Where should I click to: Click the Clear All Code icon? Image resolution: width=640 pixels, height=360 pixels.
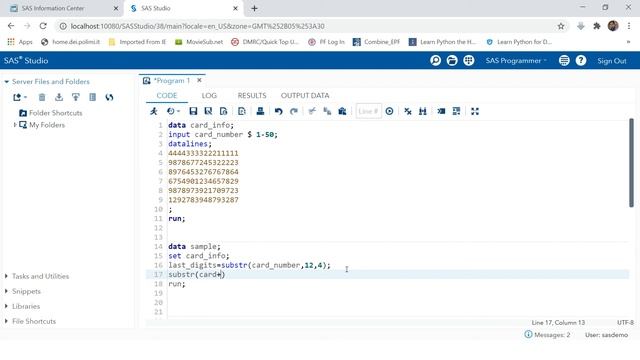pyautogui.click(x=408, y=111)
